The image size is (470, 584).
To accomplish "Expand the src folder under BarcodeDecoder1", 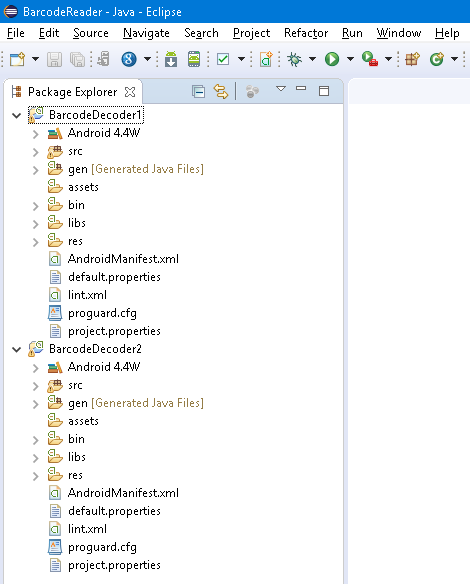I will click(x=35, y=152).
